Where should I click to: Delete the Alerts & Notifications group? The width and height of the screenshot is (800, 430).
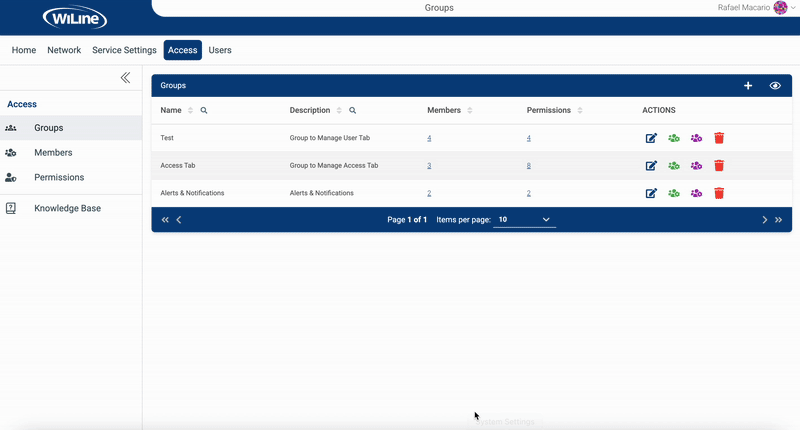719,193
